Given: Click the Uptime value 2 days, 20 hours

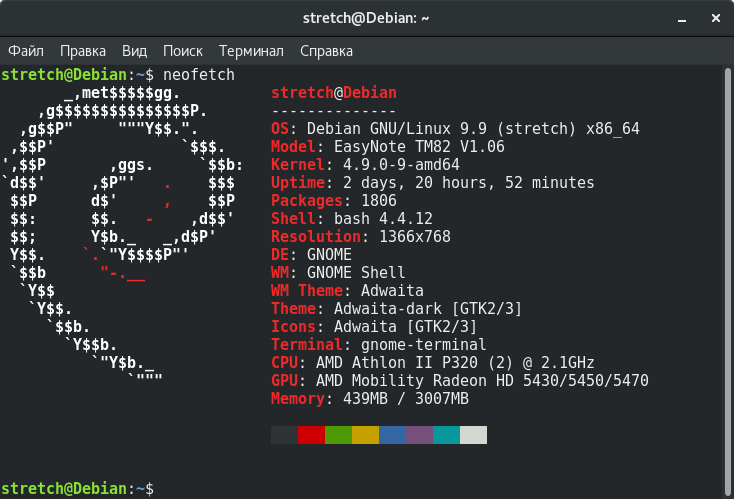Looking at the screenshot, I should tap(469, 183).
